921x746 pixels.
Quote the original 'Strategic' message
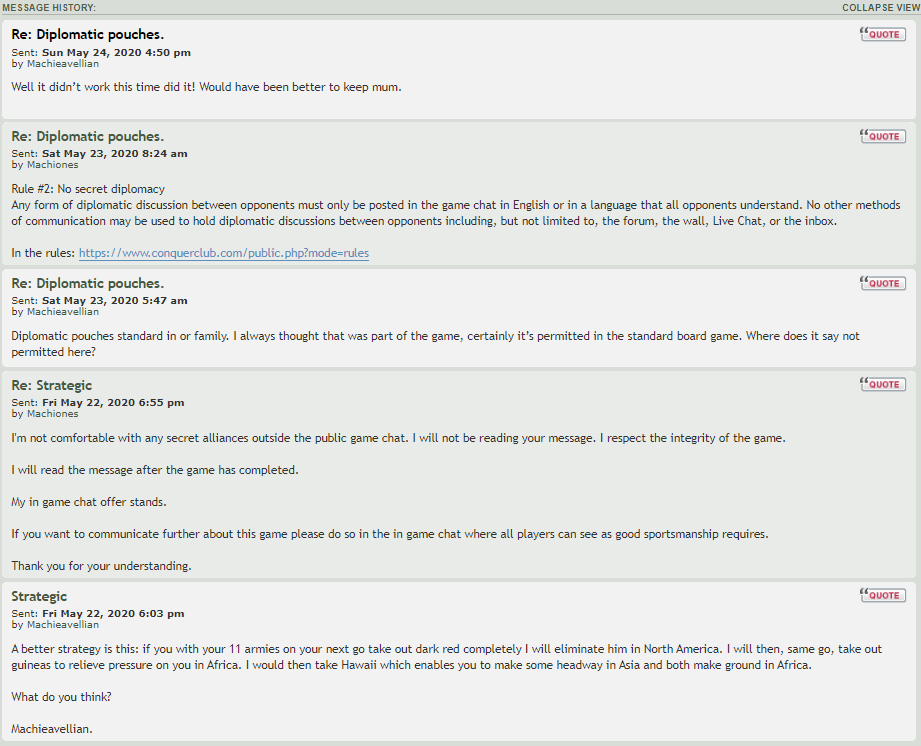(882, 595)
